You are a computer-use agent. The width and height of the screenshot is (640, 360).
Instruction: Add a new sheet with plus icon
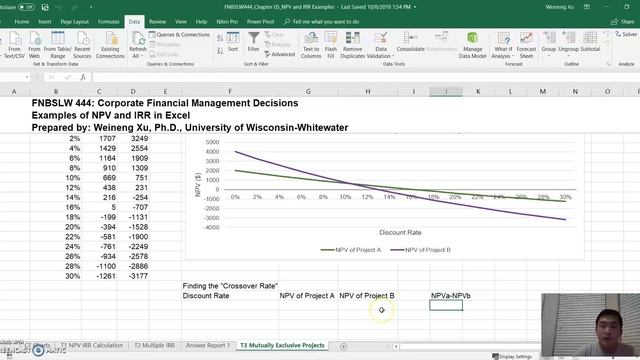343,347
